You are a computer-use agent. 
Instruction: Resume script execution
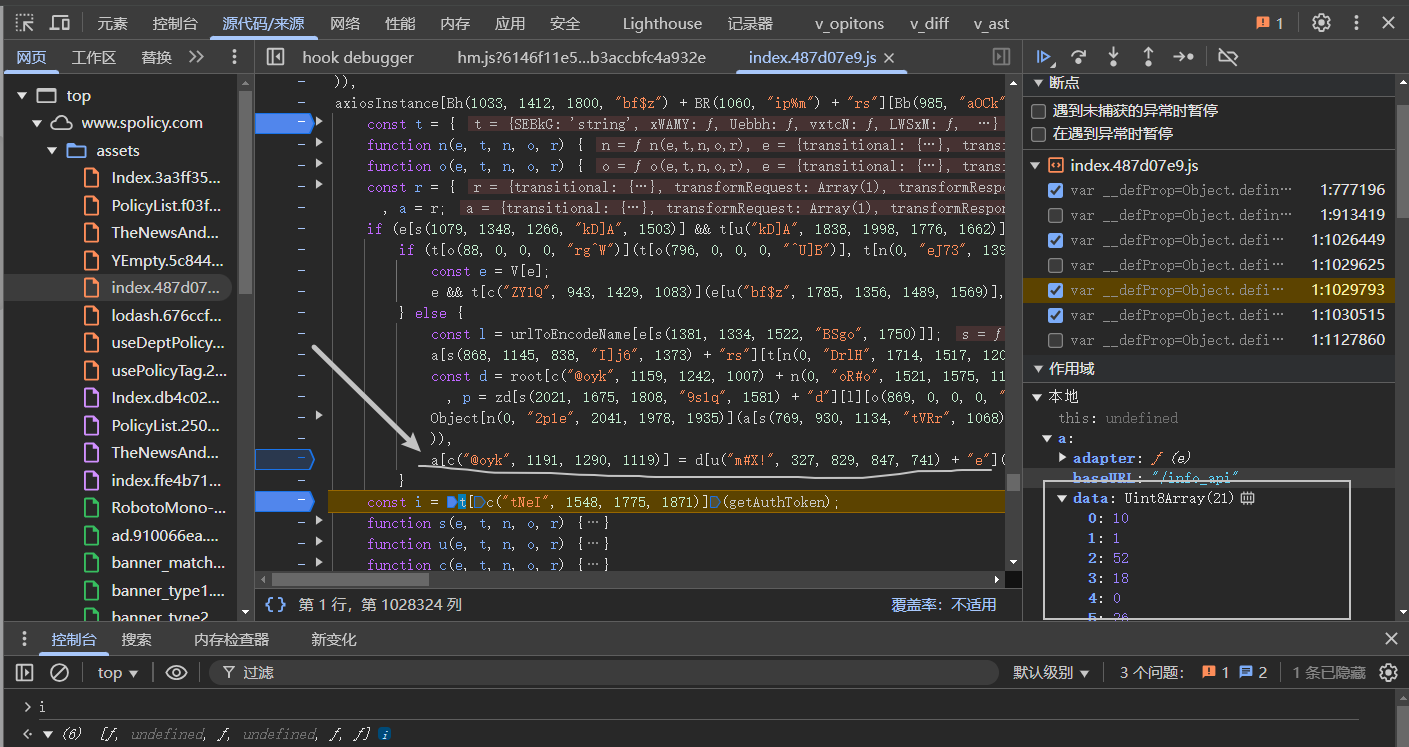click(1044, 57)
